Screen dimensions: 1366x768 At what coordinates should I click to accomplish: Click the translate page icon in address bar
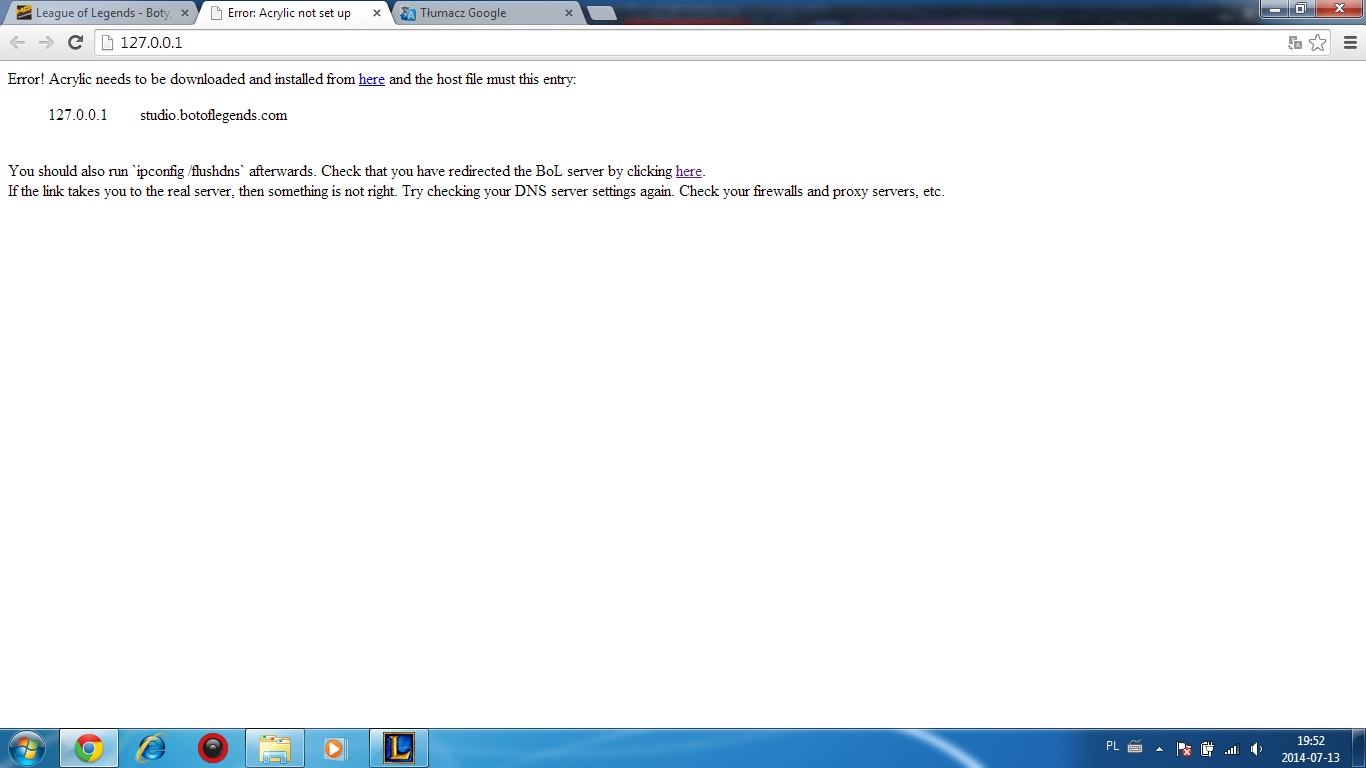1295,42
